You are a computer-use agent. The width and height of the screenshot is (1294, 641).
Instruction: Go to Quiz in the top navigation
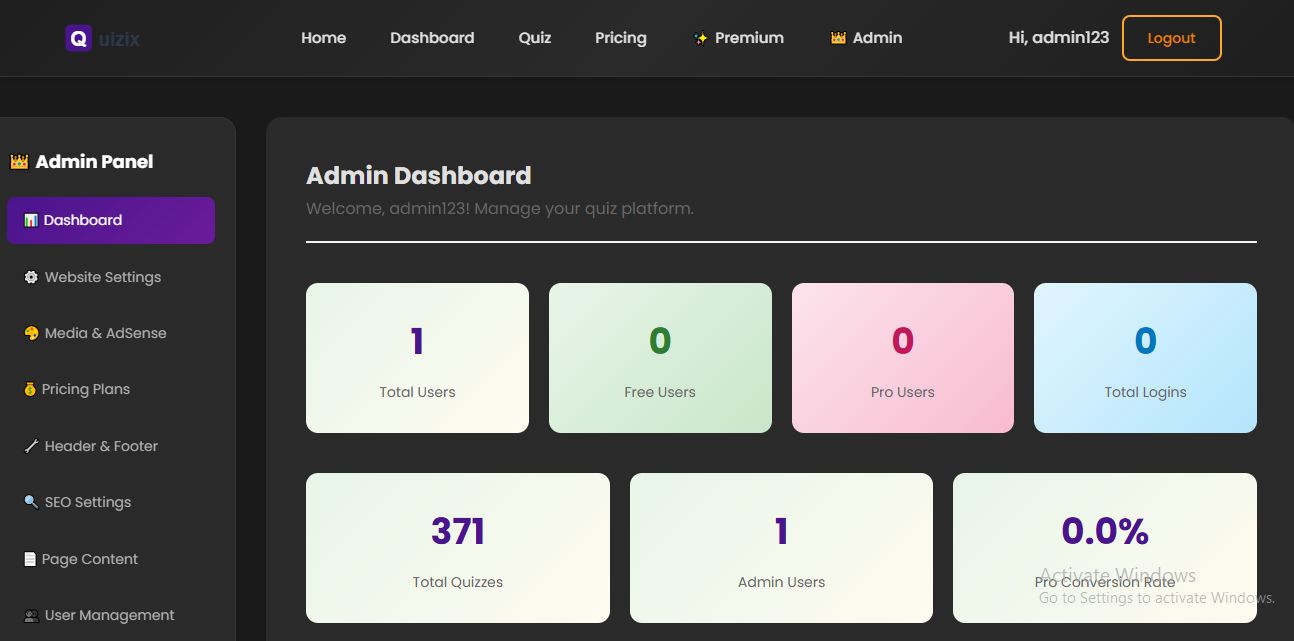pos(535,38)
